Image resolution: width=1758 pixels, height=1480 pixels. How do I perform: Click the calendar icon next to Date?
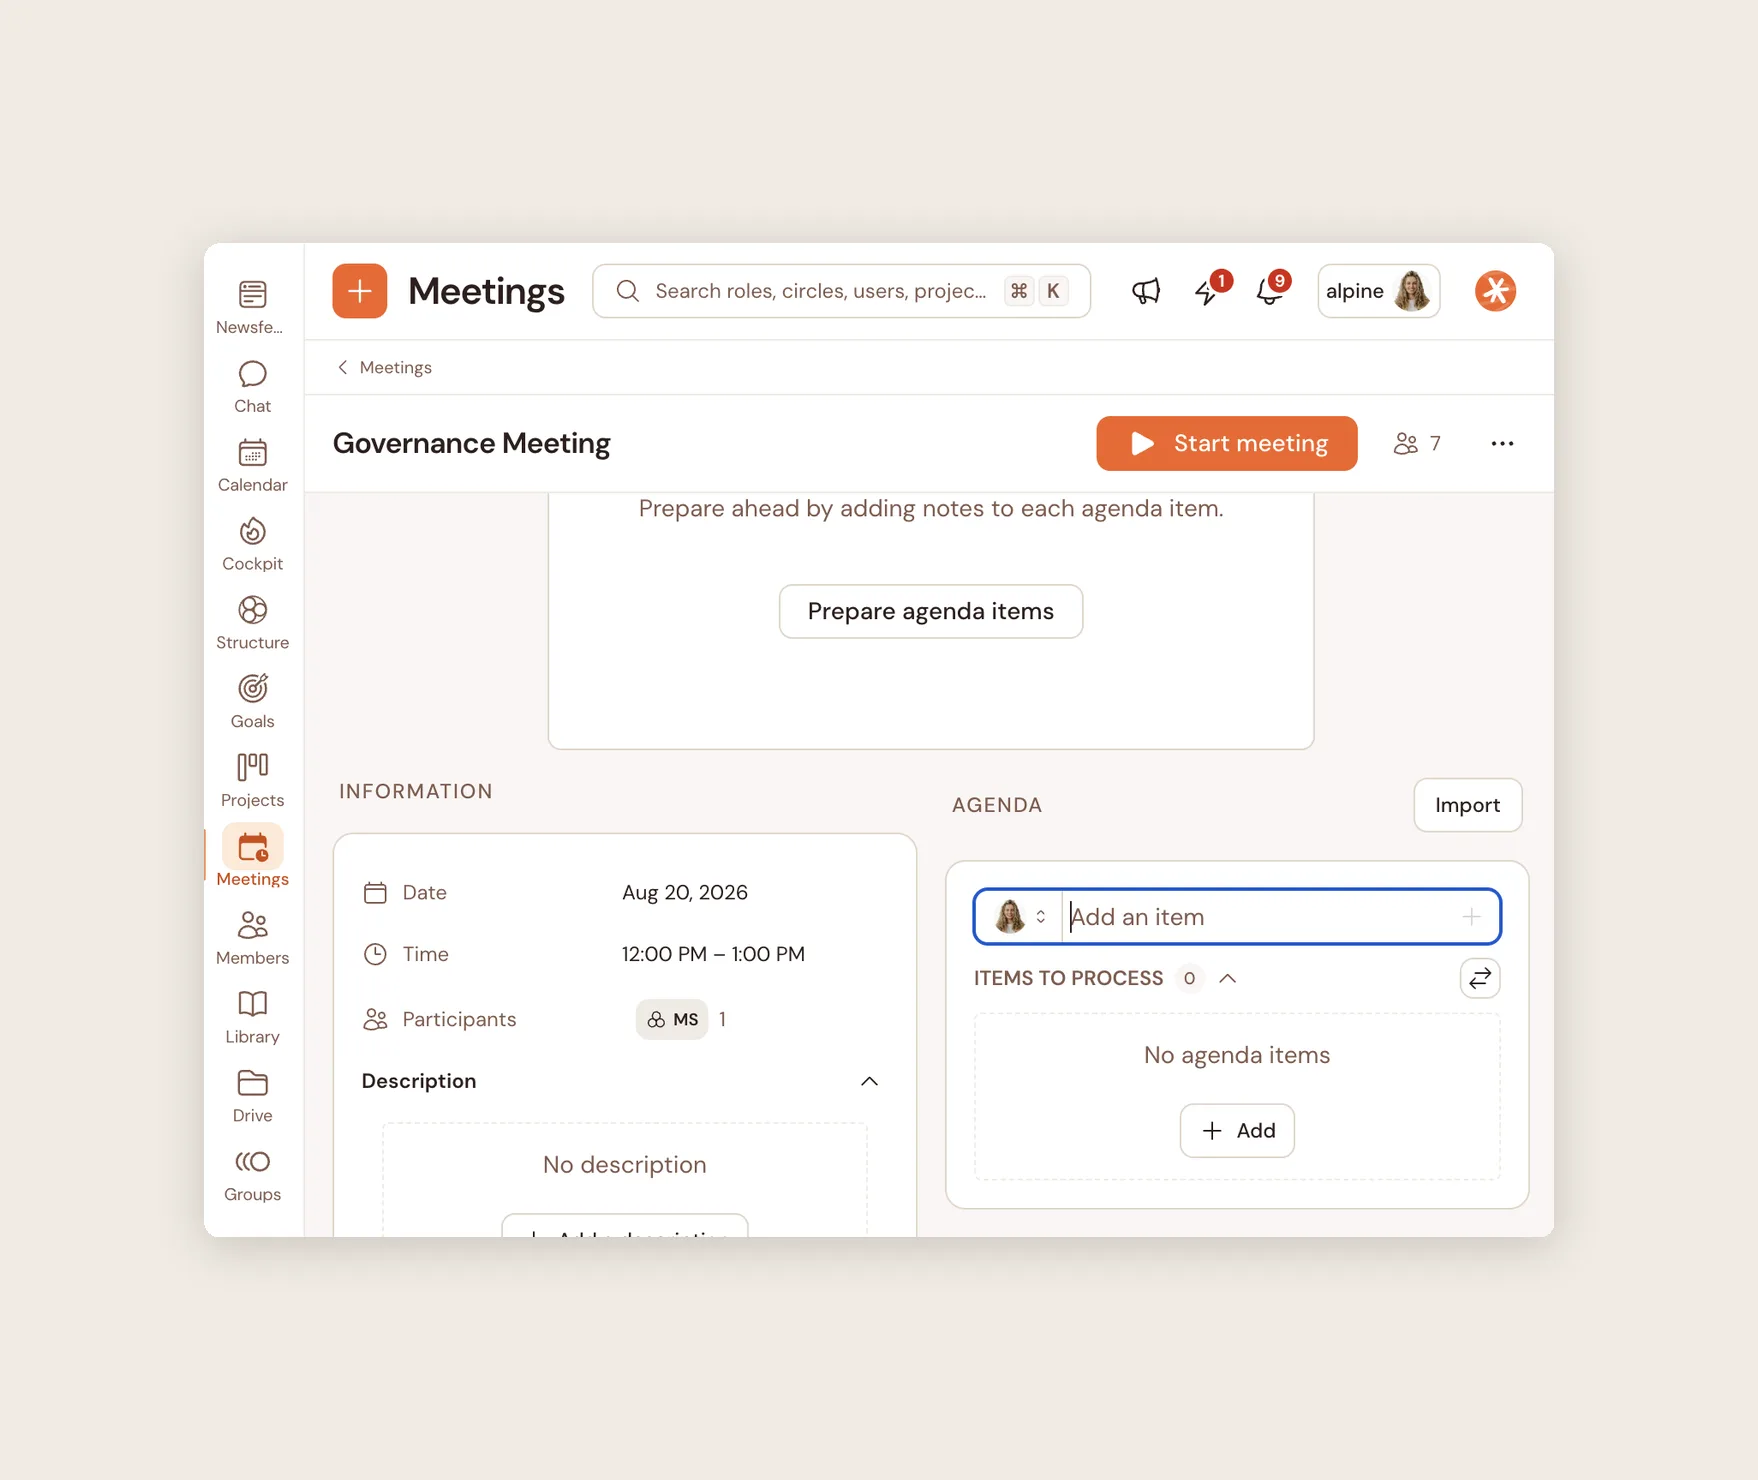click(375, 893)
